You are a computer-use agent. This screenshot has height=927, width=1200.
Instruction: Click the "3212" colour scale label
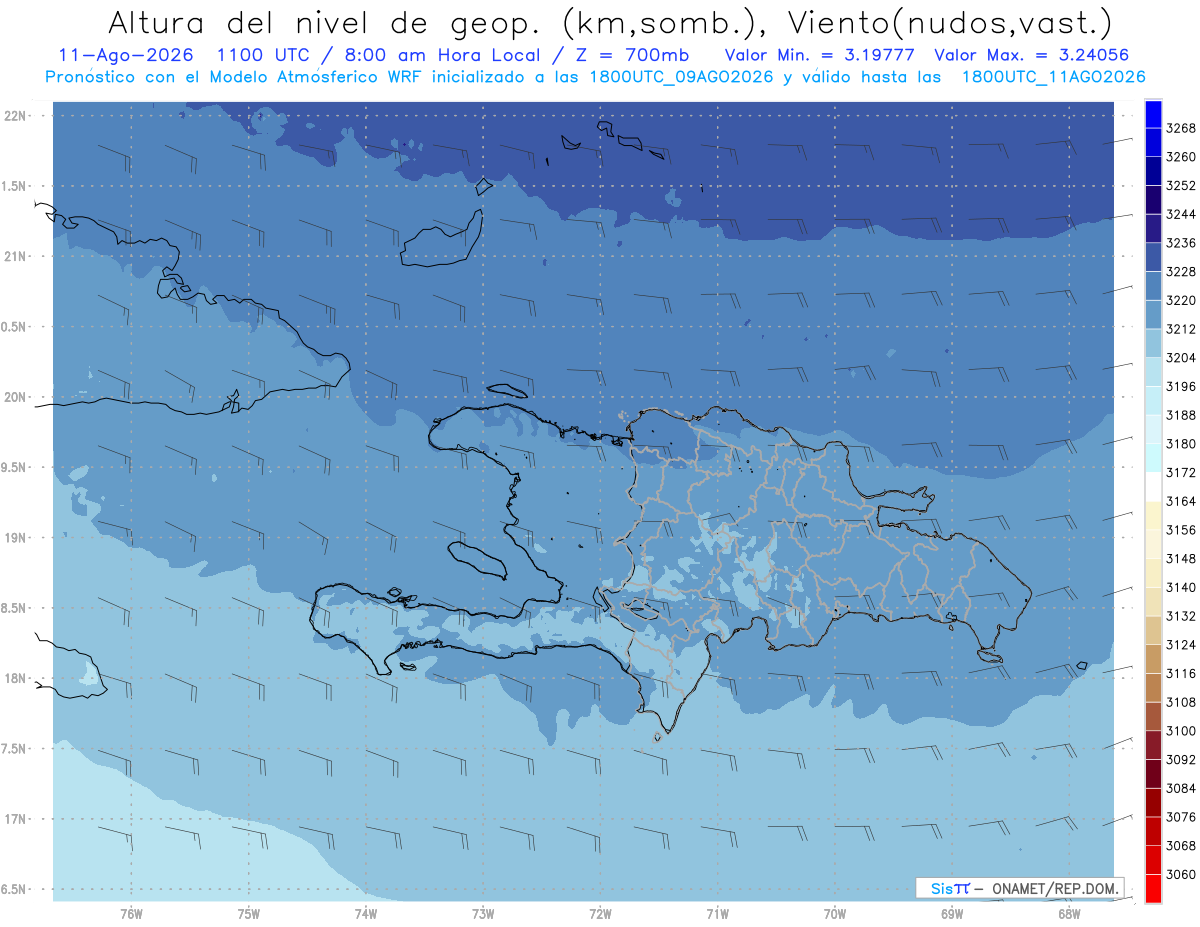(1181, 329)
